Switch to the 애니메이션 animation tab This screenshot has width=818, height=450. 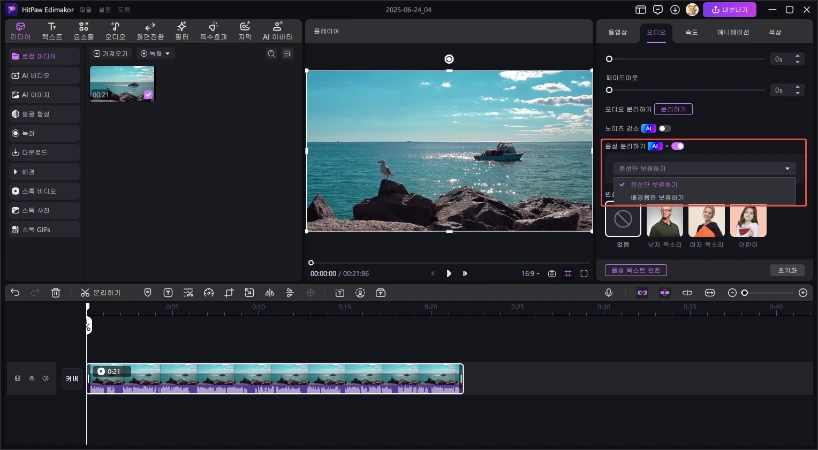pyautogui.click(x=733, y=32)
